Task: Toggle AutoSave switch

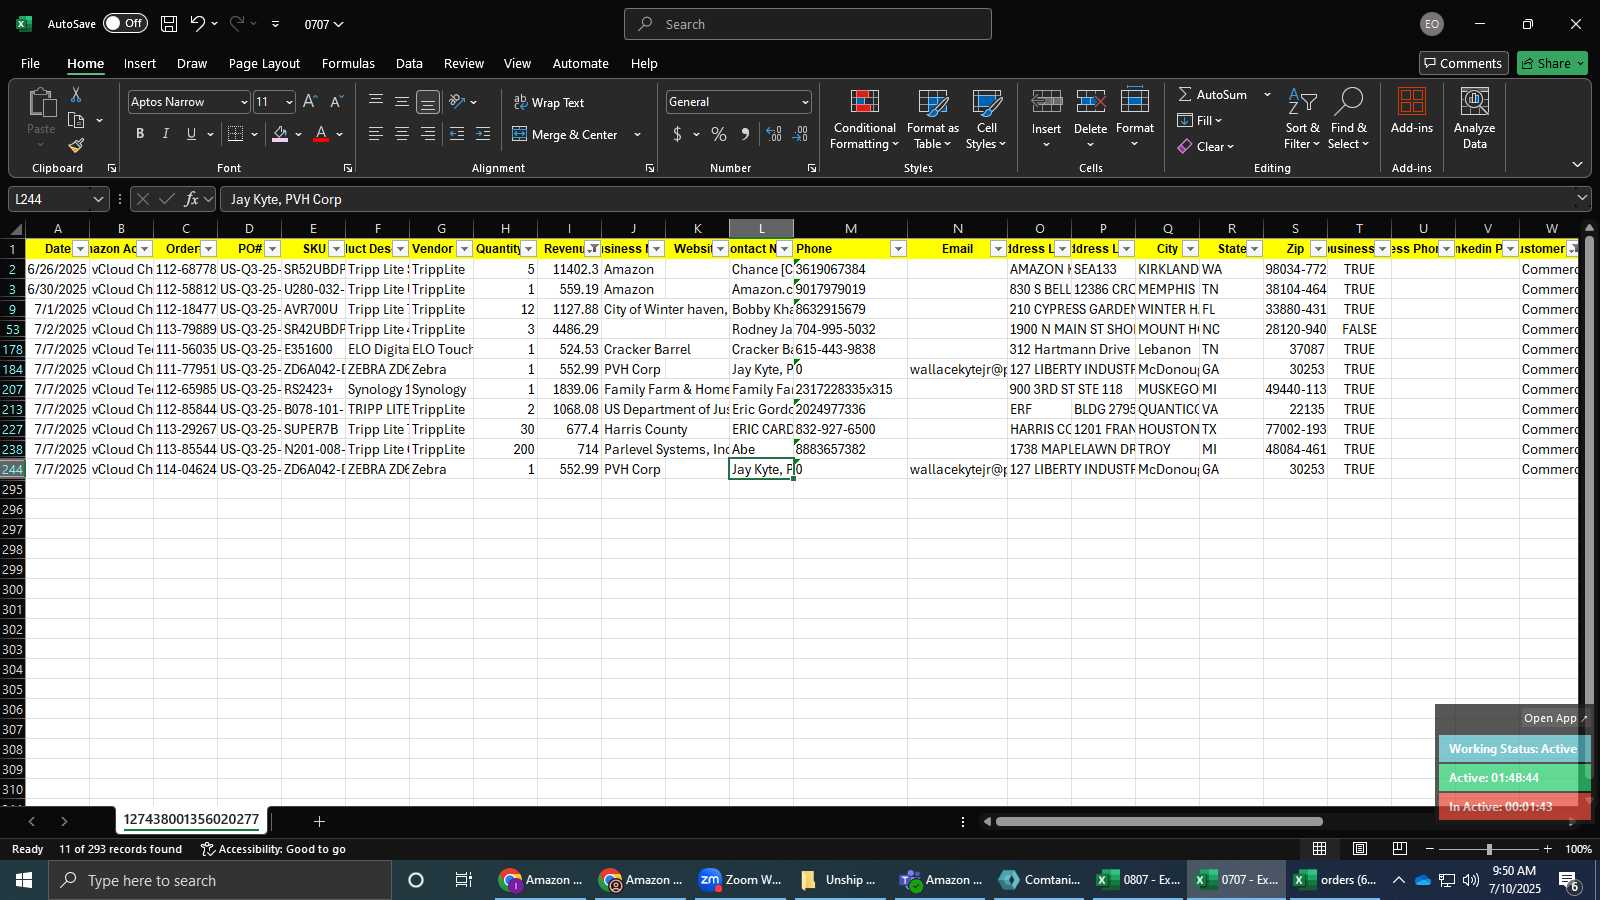Action: (x=125, y=23)
